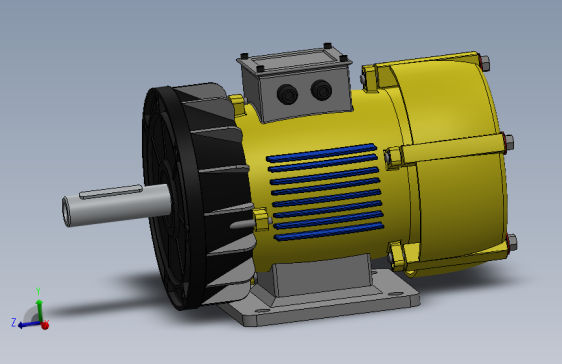
Task: Click the red X axis ball on triad
Action: pyautogui.click(x=45, y=325)
